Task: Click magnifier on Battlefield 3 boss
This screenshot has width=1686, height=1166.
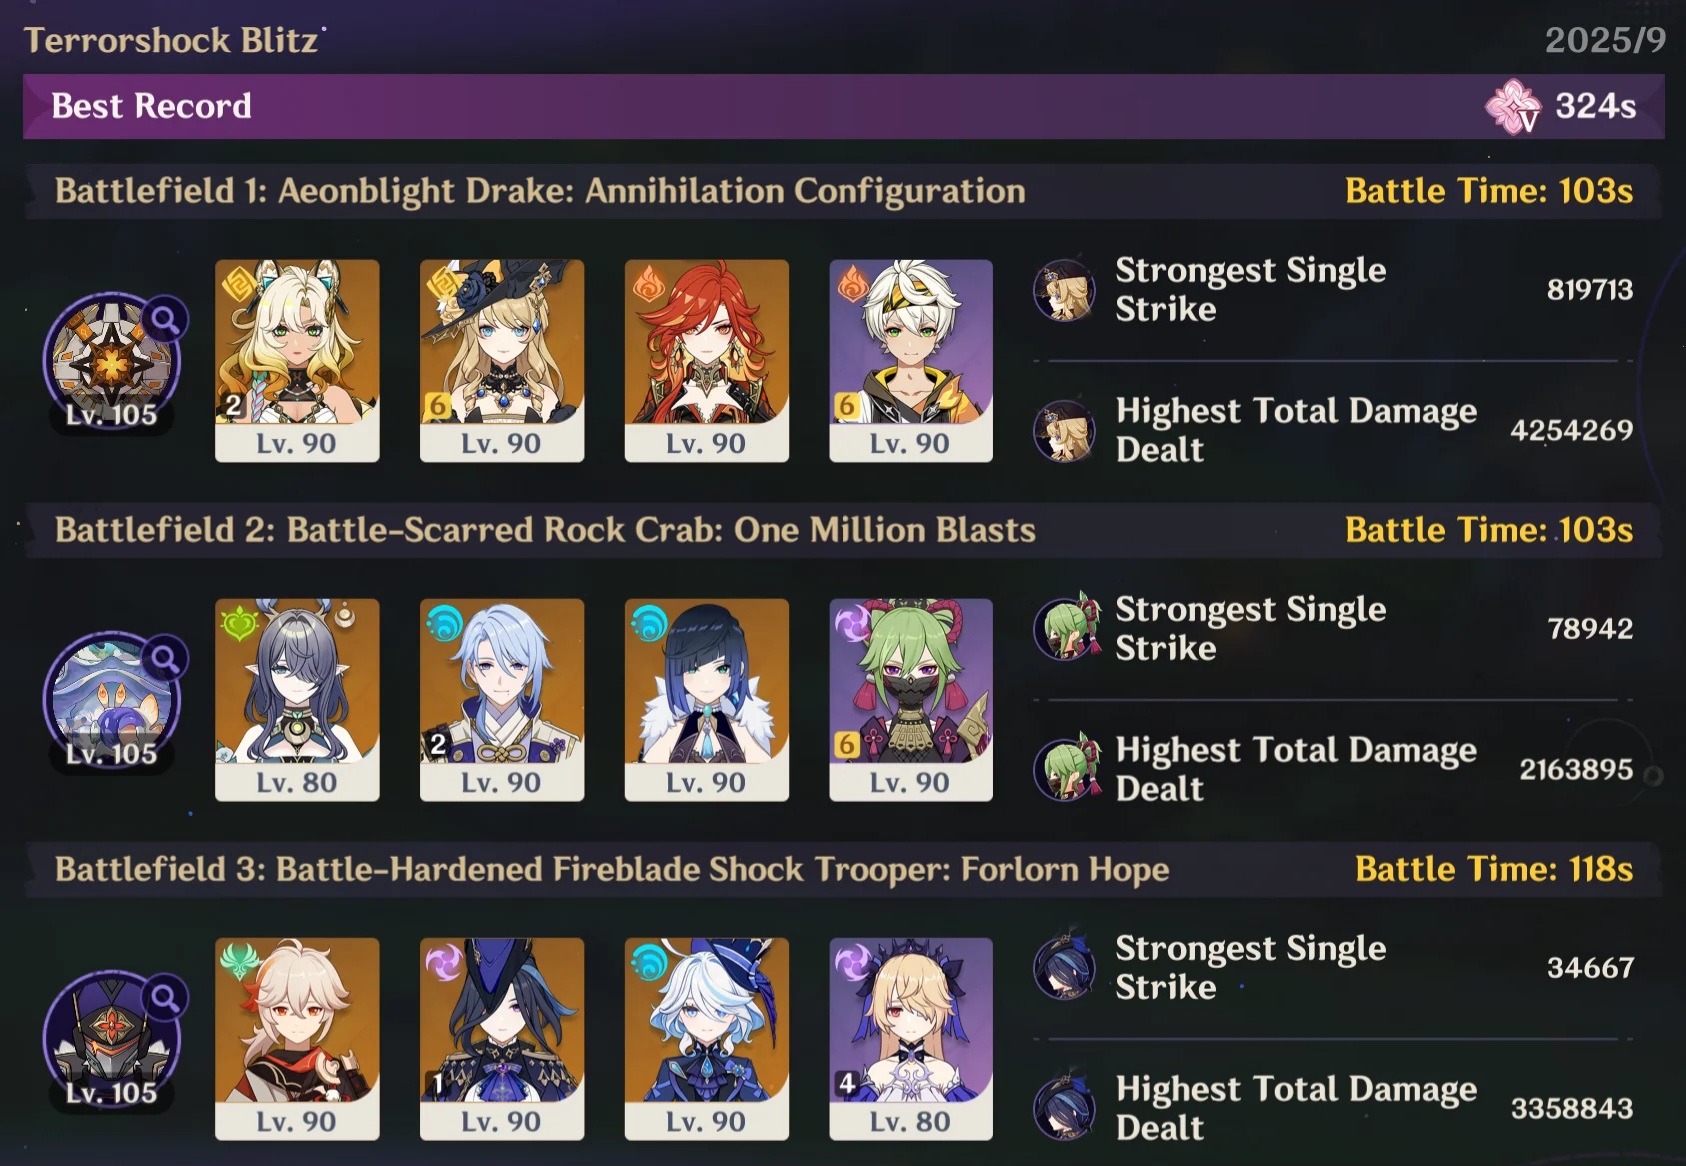Action: [x=165, y=998]
